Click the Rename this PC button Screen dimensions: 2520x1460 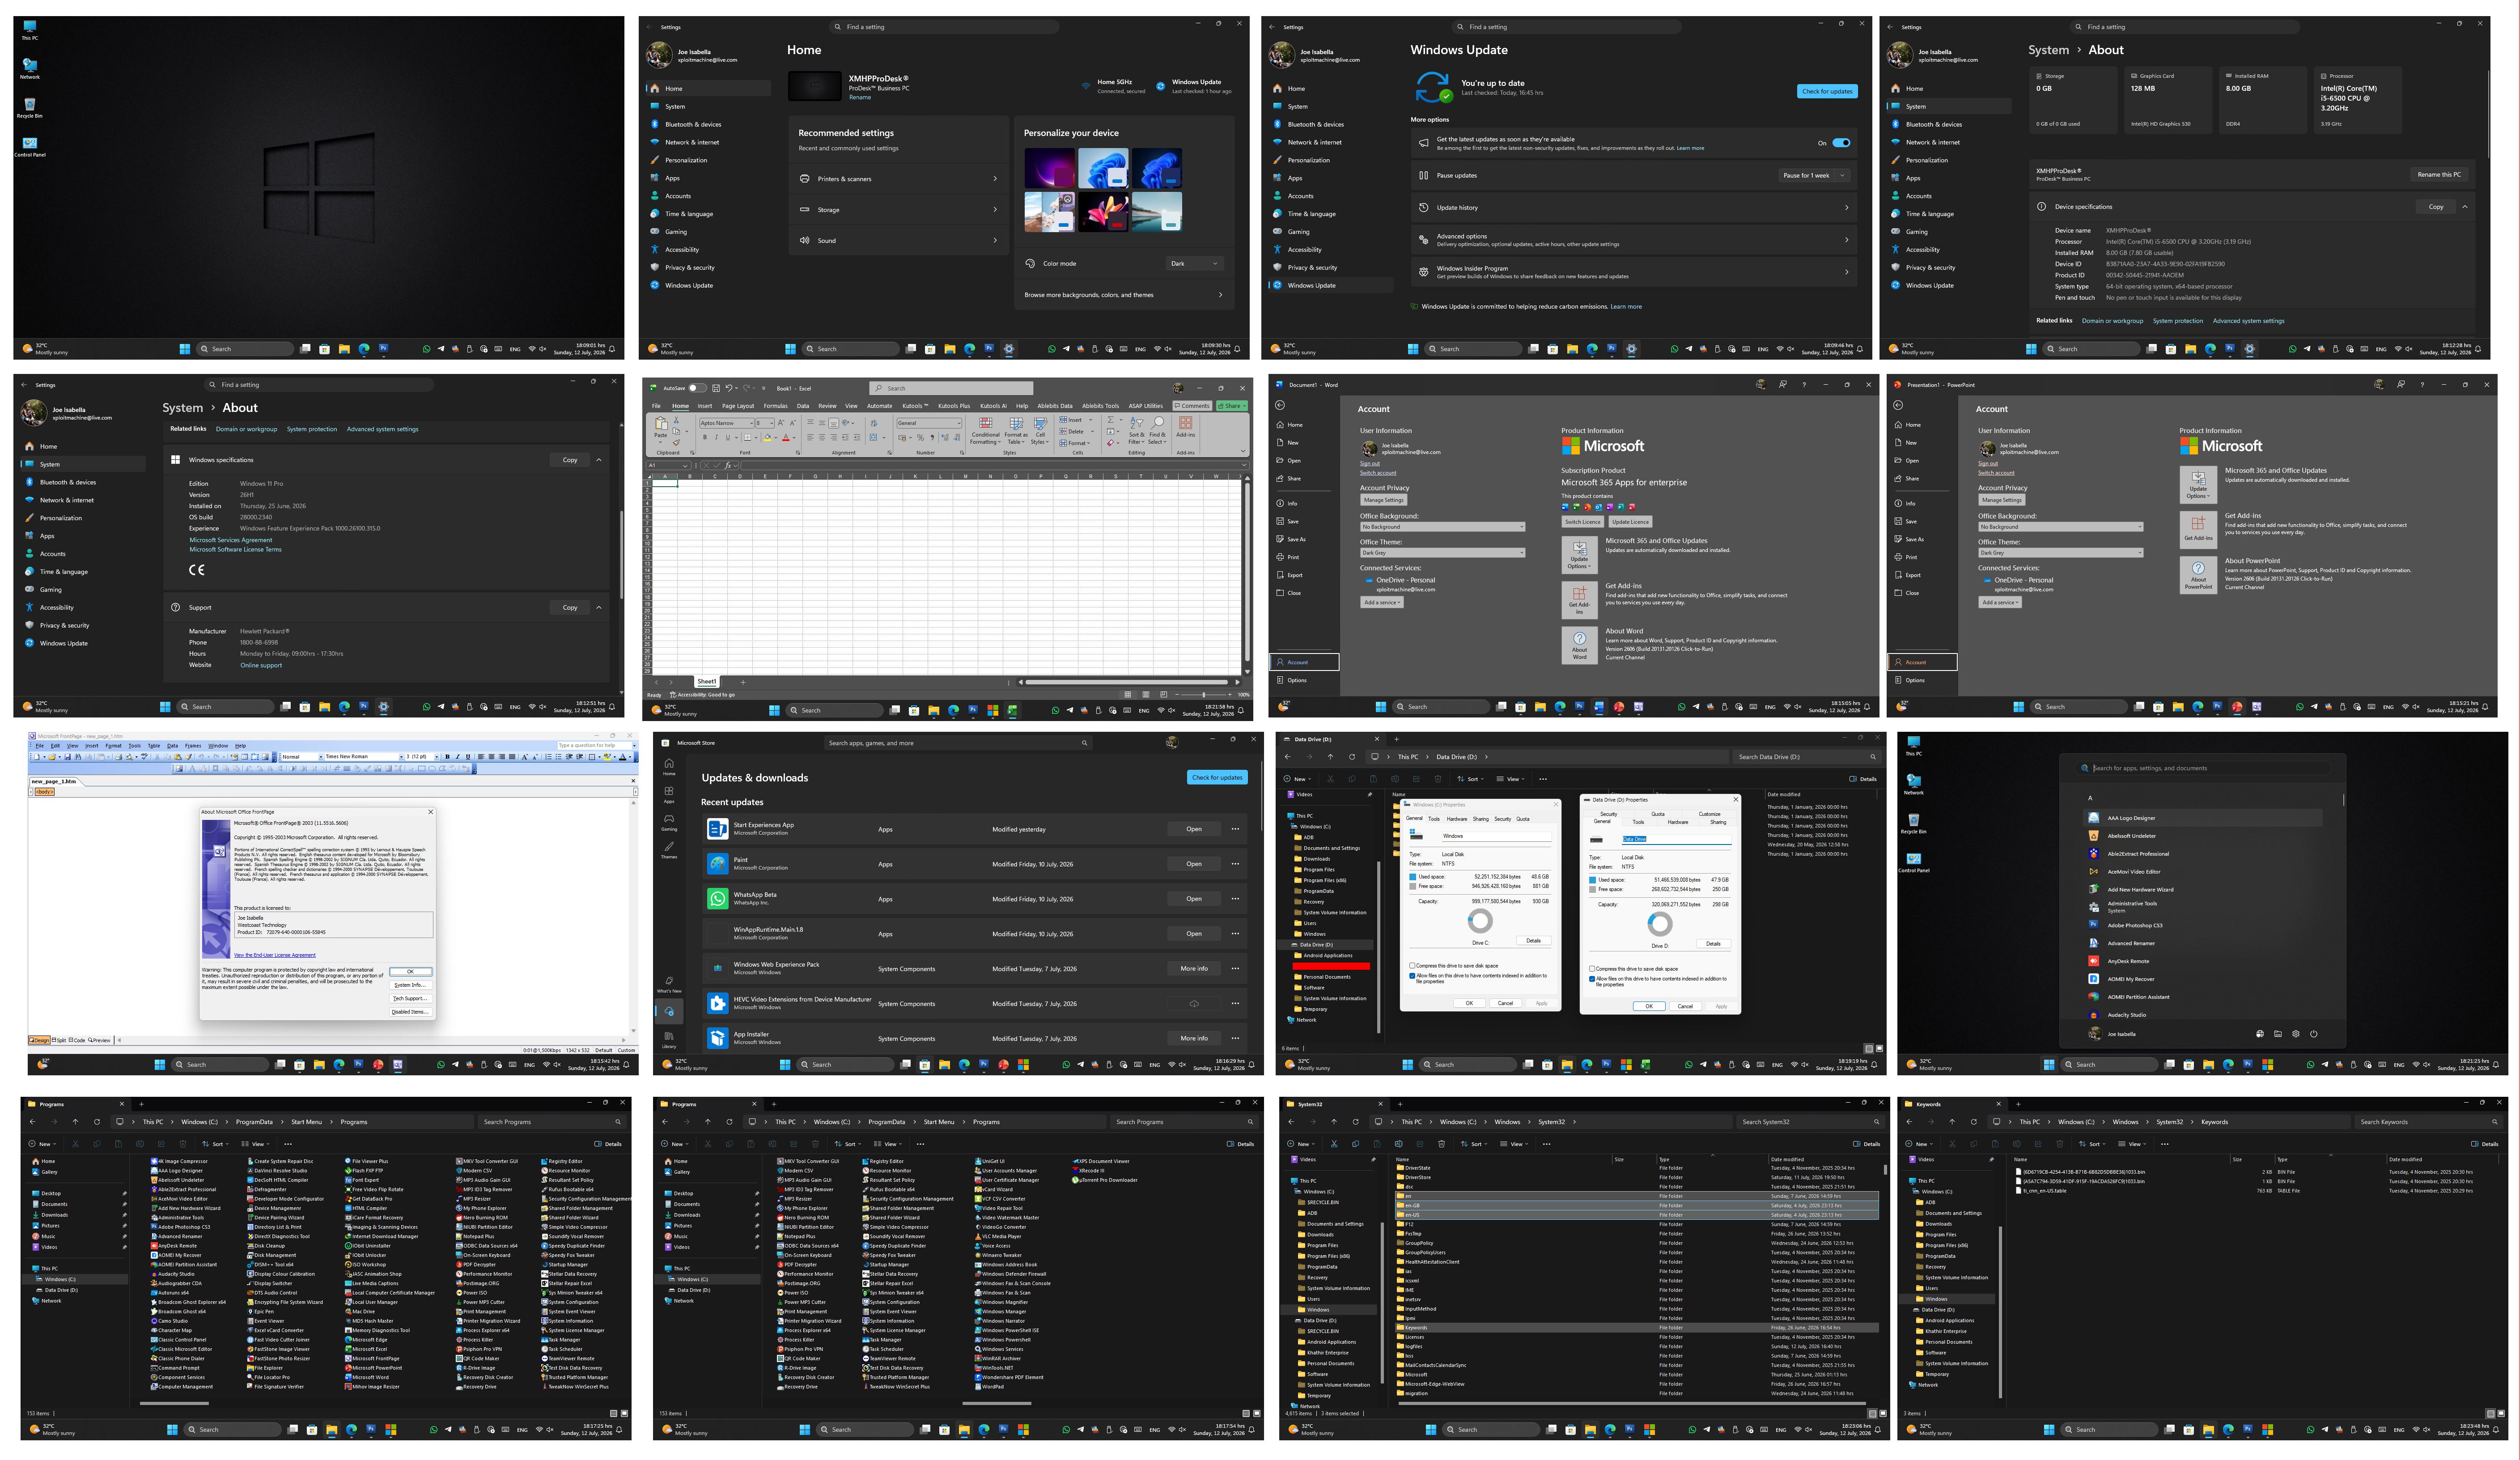(x=2439, y=175)
